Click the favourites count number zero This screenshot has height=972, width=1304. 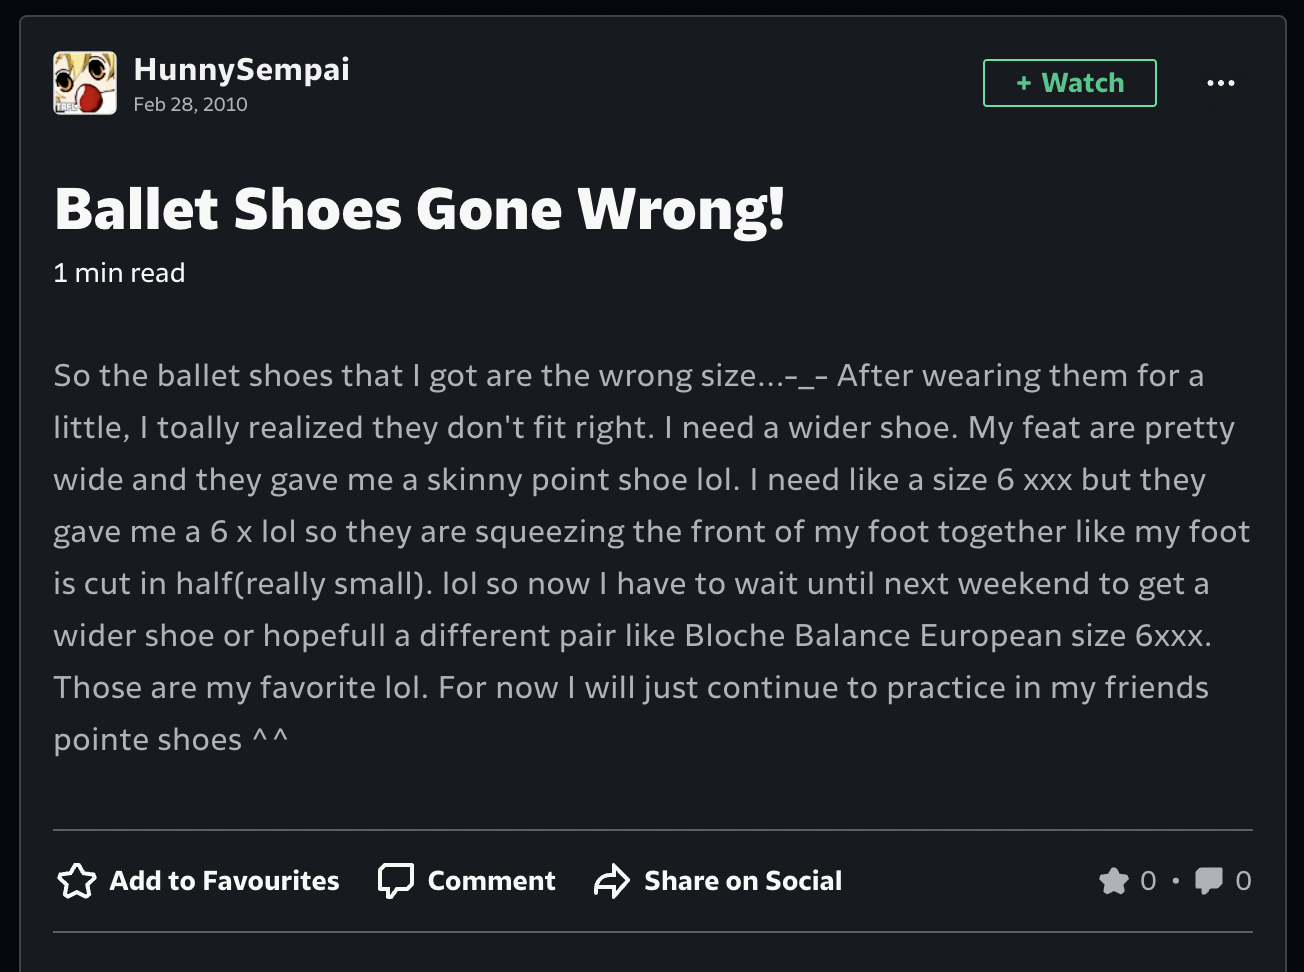point(1148,881)
